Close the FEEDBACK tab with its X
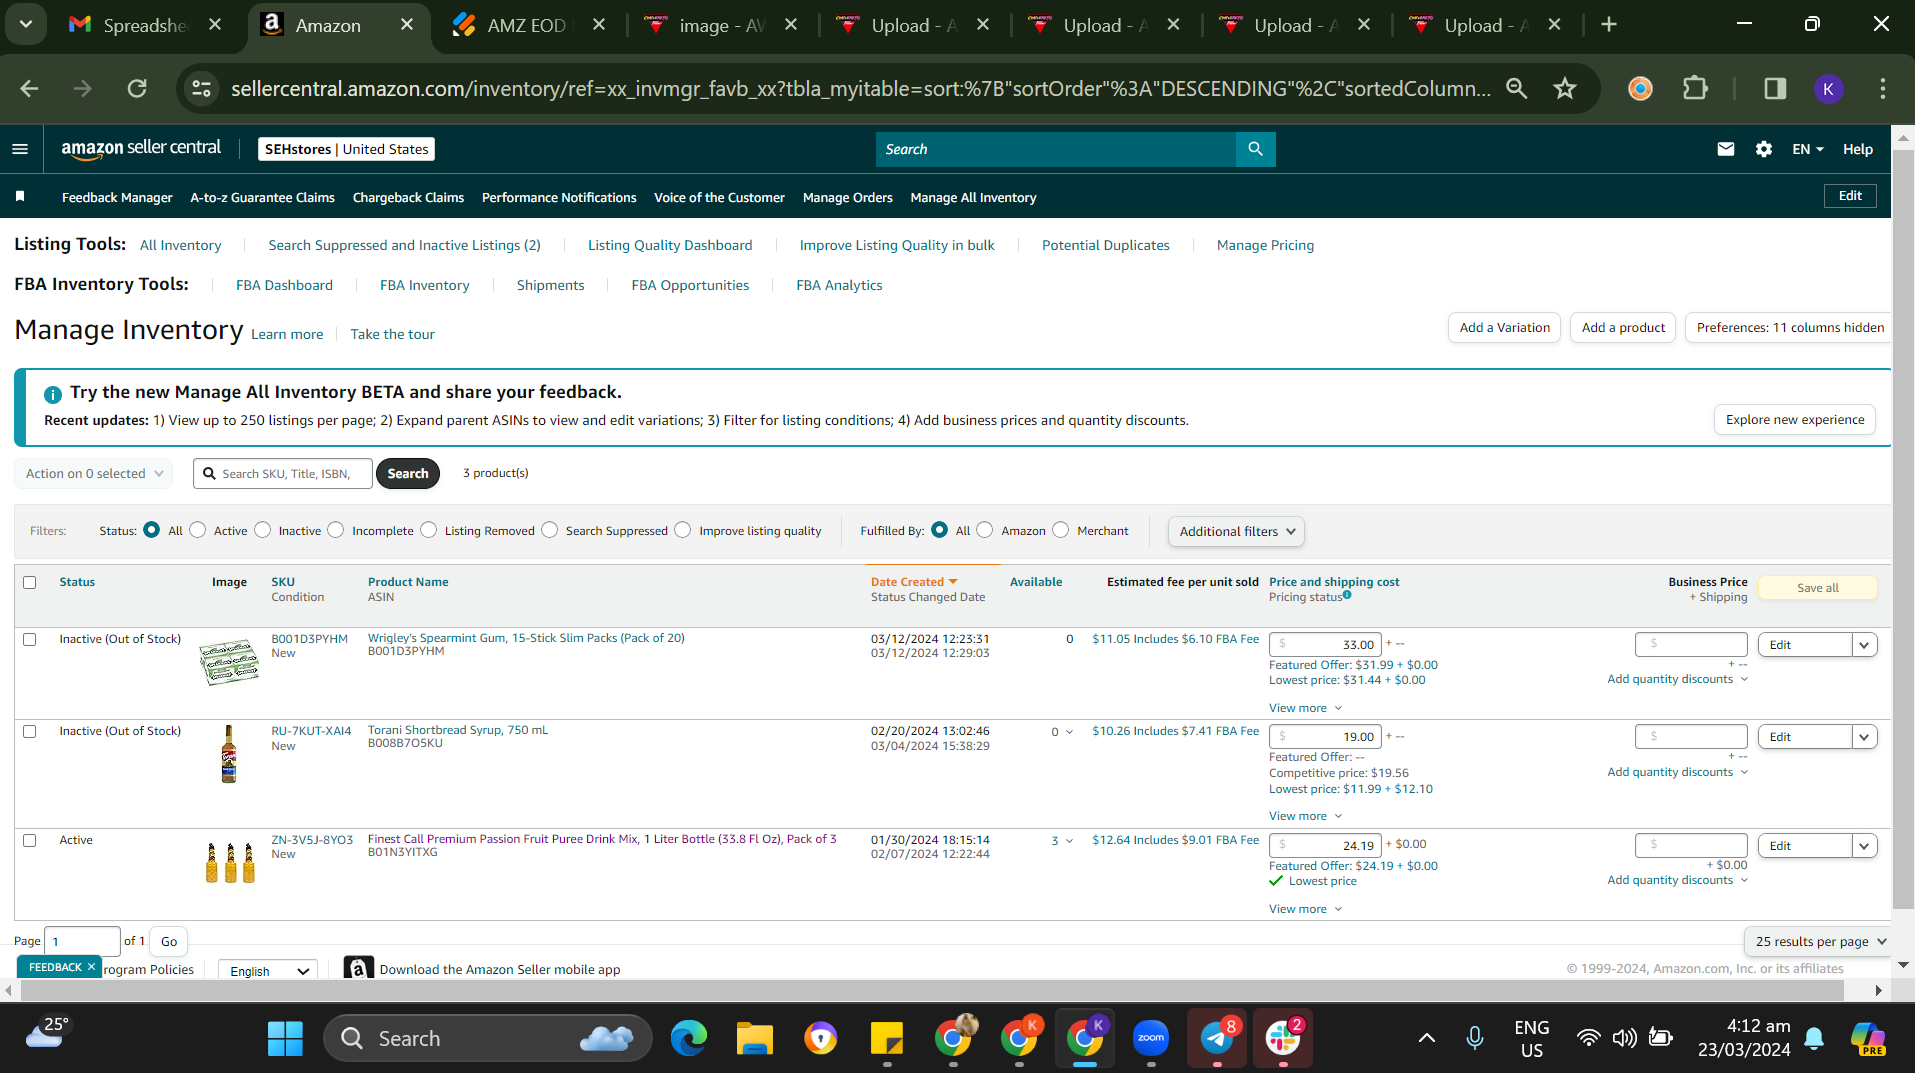 [x=91, y=967]
